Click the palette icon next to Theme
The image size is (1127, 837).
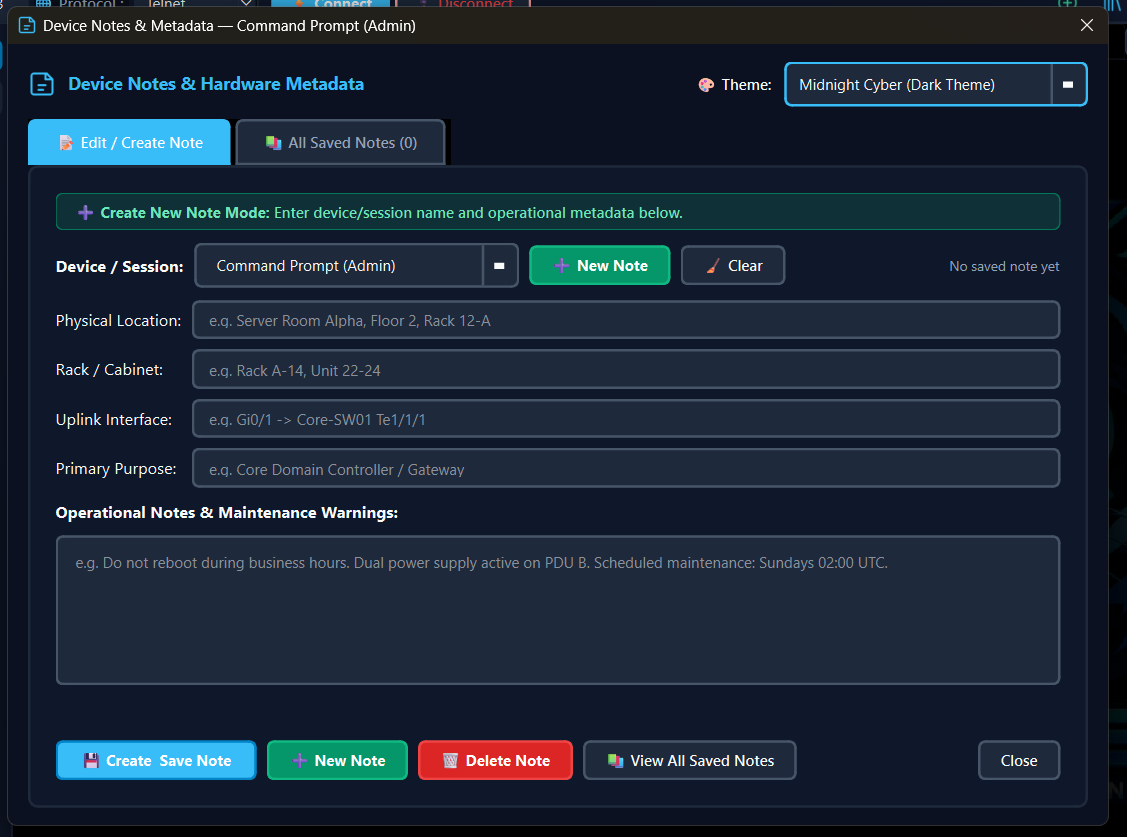point(706,85)
